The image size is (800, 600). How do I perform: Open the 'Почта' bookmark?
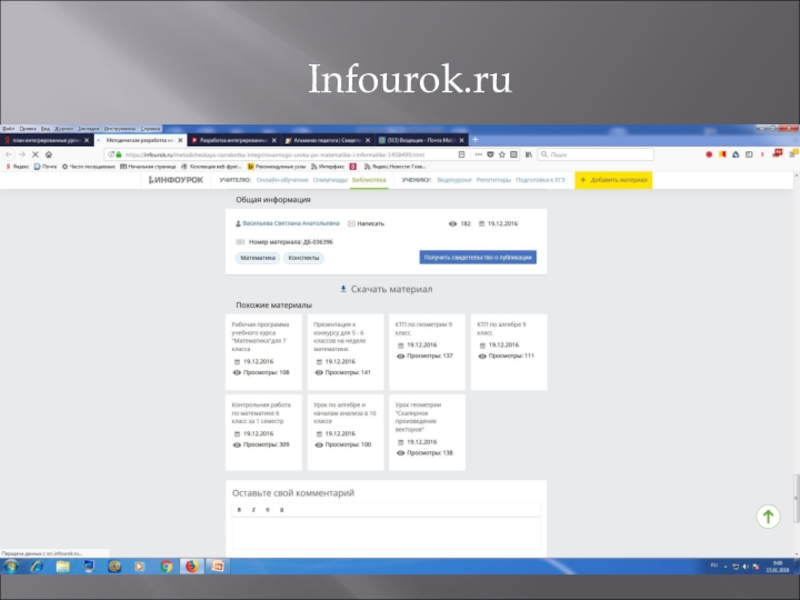click(45, 166)
